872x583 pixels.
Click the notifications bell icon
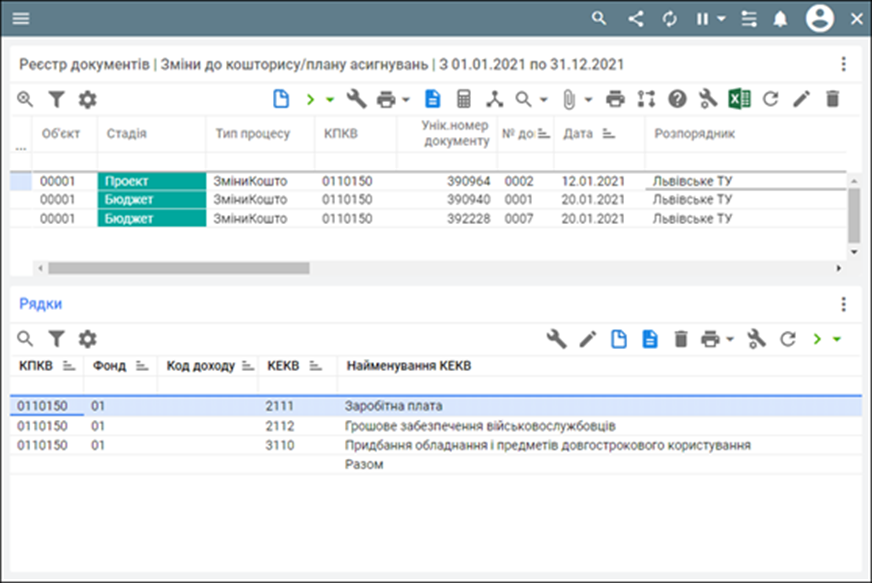[x=780, y=18]
